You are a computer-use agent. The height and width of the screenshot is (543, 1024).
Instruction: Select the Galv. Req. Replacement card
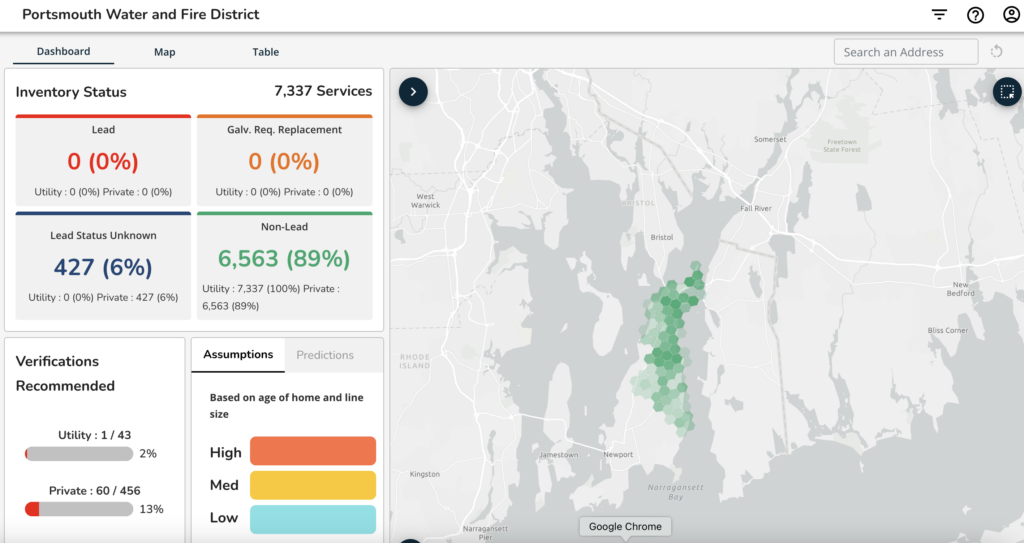coord(284,160)
